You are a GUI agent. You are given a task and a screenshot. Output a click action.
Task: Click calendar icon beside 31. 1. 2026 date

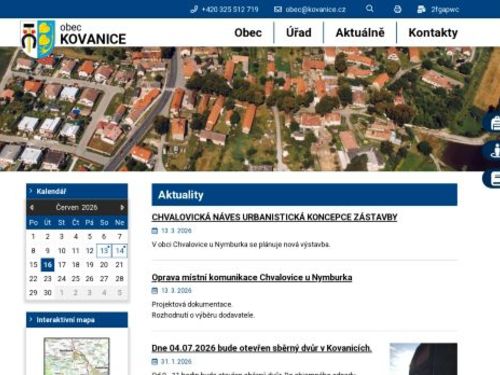(x=155, y=361)
